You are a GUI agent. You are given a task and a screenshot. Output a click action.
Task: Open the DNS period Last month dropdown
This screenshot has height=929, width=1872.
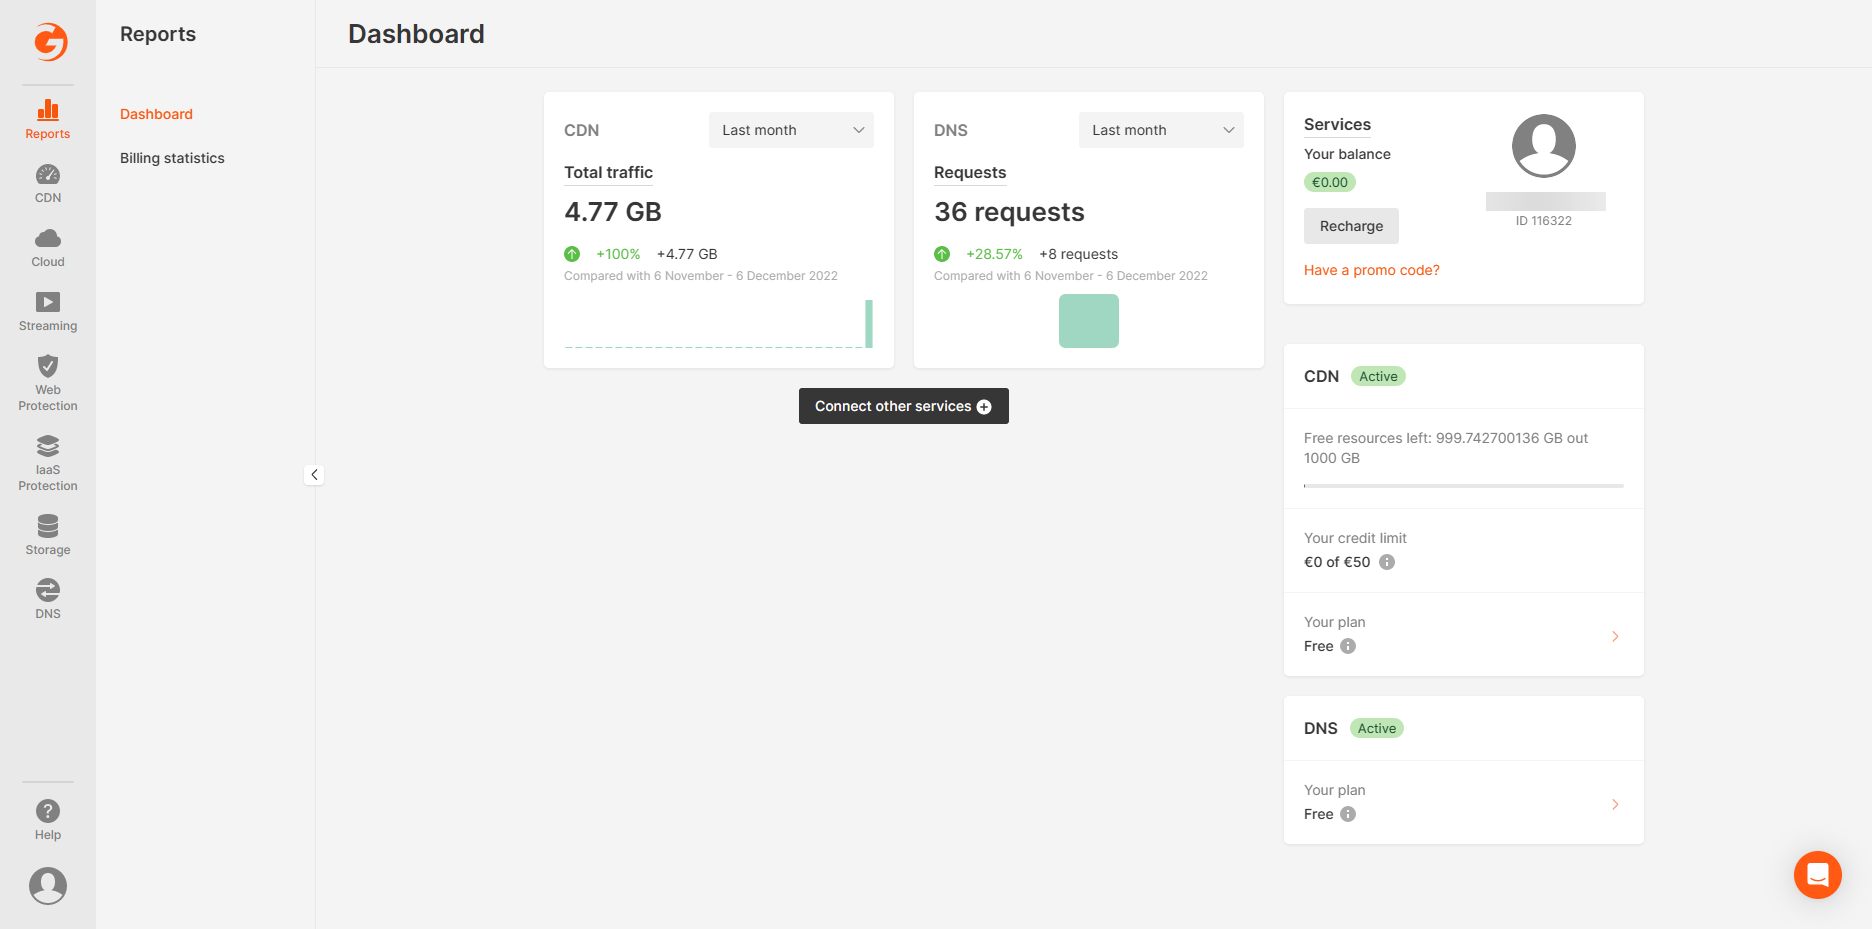pyautogui.click(x=1161, y=130)
